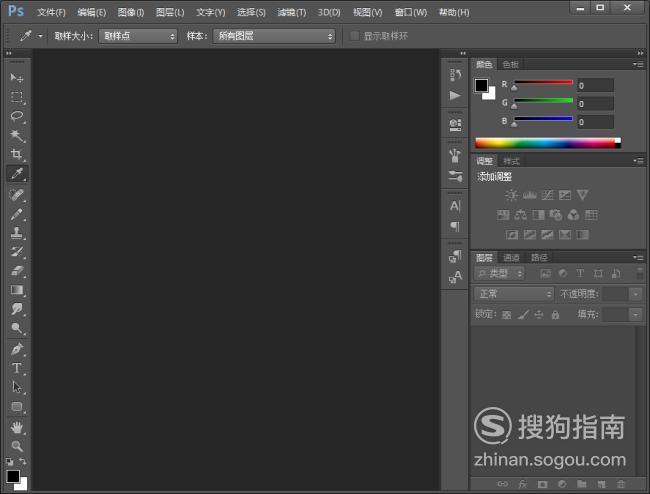
Task: Open Color panel flyout menu
Action: 638,64
